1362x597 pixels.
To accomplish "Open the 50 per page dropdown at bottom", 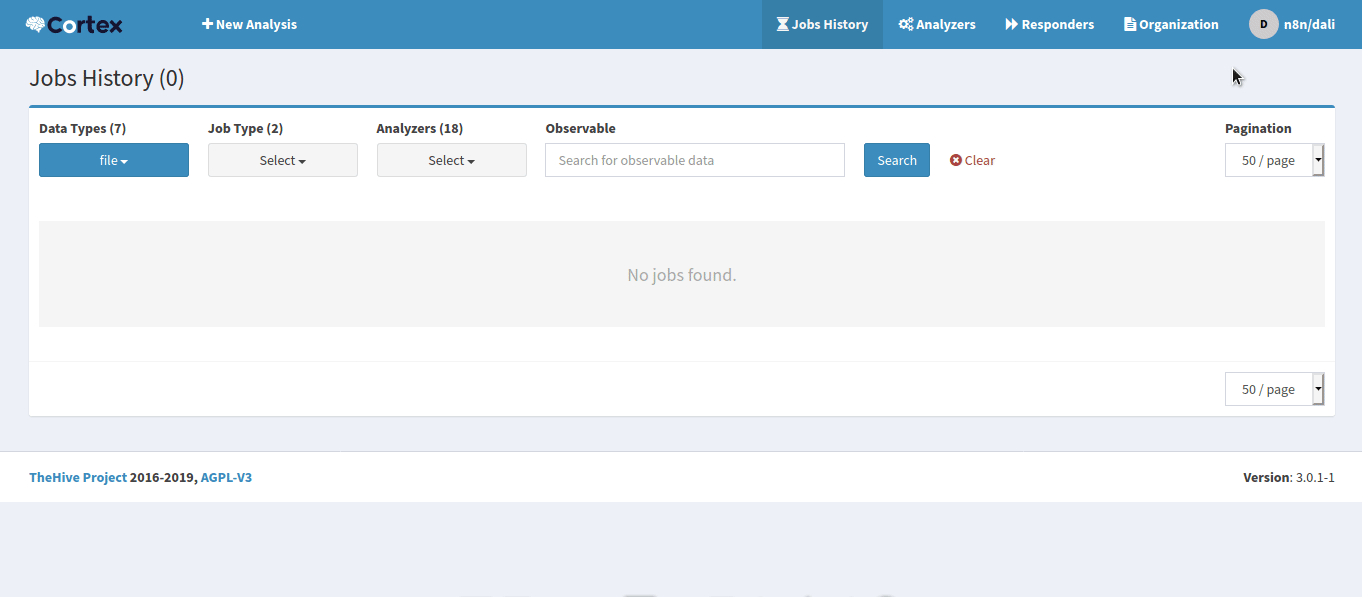I will (x=1270, y=388).
